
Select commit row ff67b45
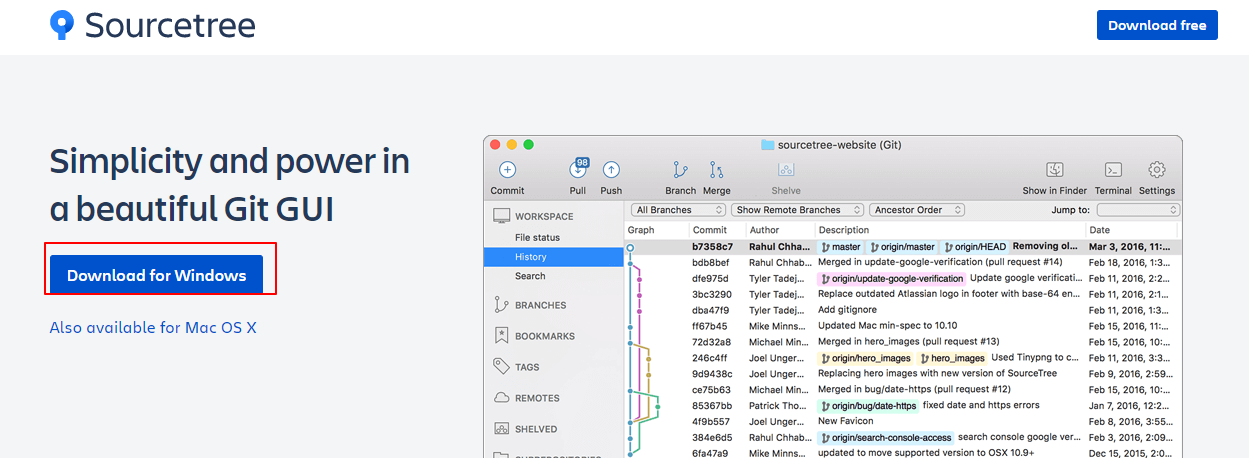coord(903,326)
